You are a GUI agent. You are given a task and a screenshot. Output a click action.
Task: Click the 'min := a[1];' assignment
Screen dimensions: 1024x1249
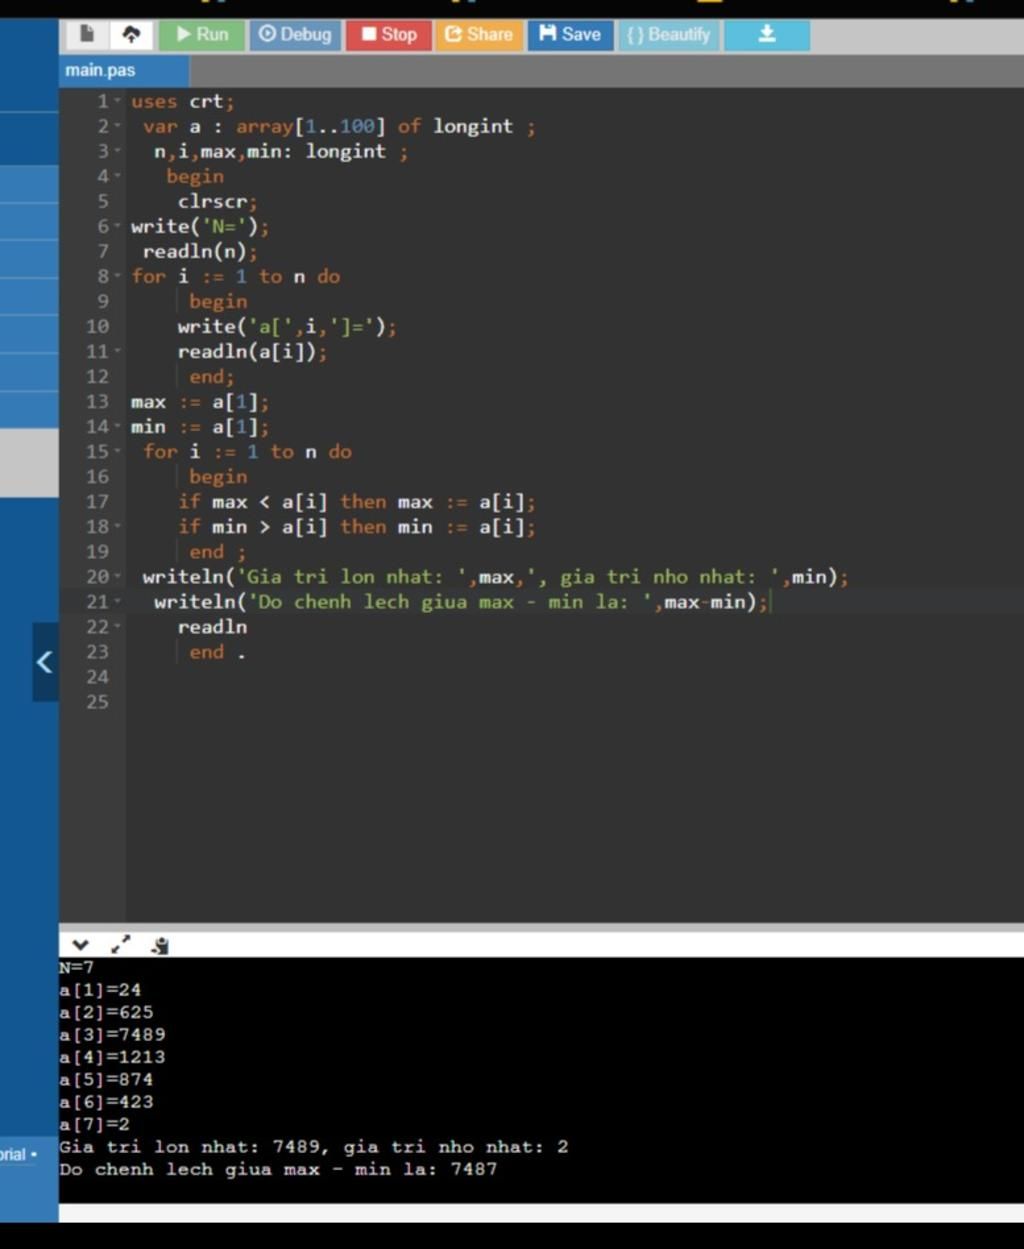[x=200, y=427]
